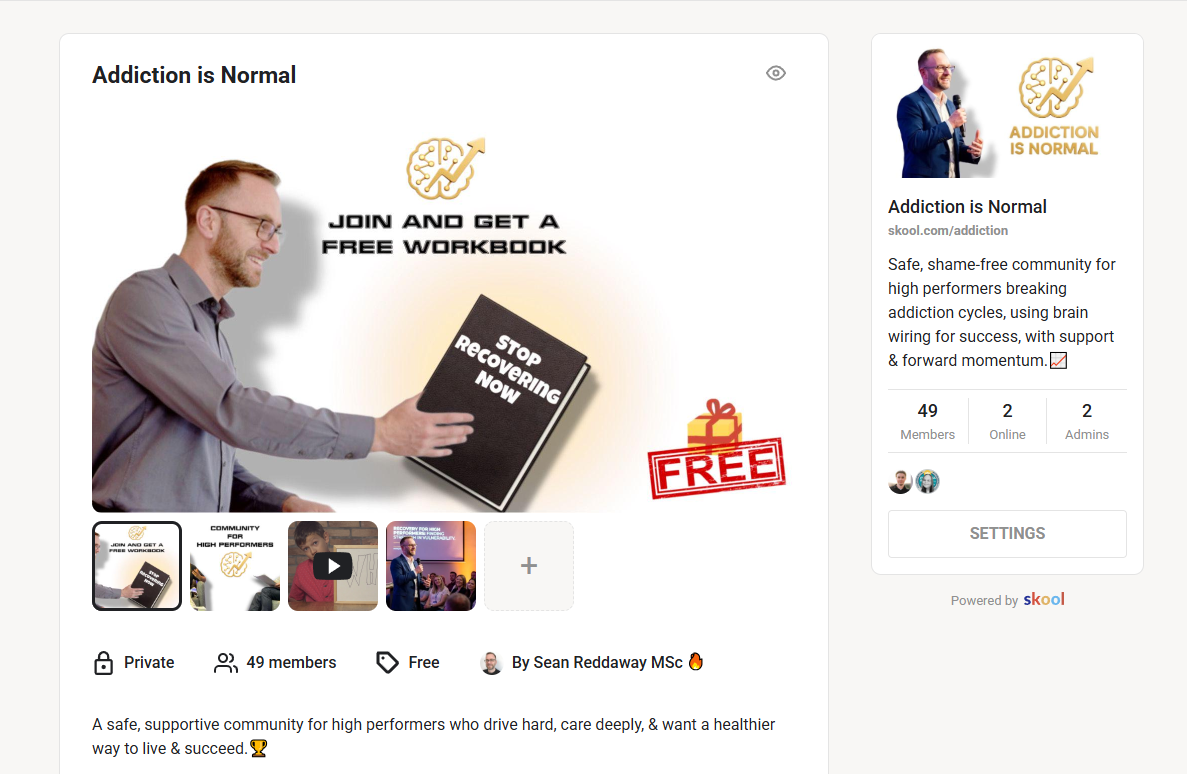The width and height of the screenshot is (1187, 774).
Task: Click Sean Reddaway's small avatar
Action: point(491,663)
